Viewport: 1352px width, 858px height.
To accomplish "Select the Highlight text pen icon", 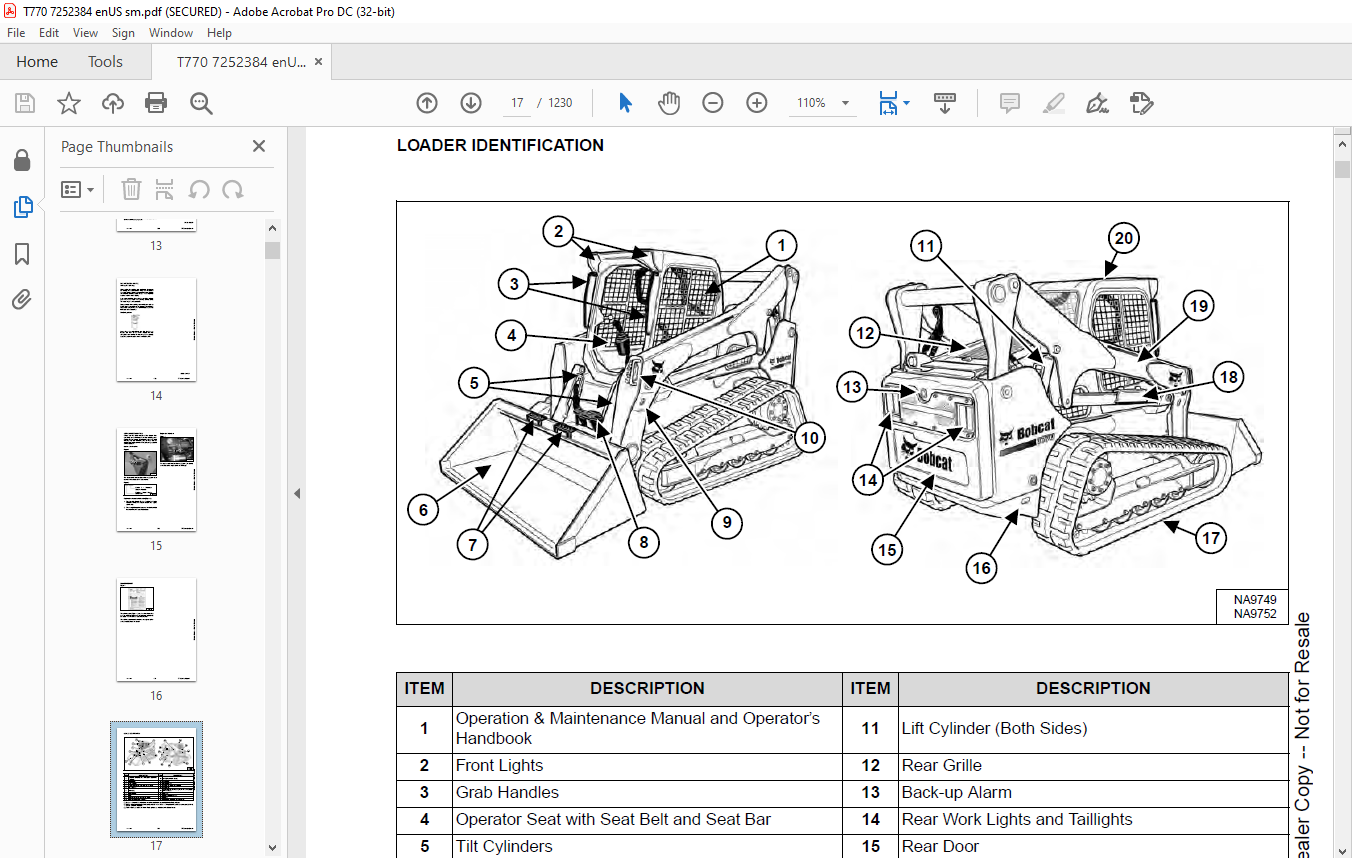I will click(1053, 103).
